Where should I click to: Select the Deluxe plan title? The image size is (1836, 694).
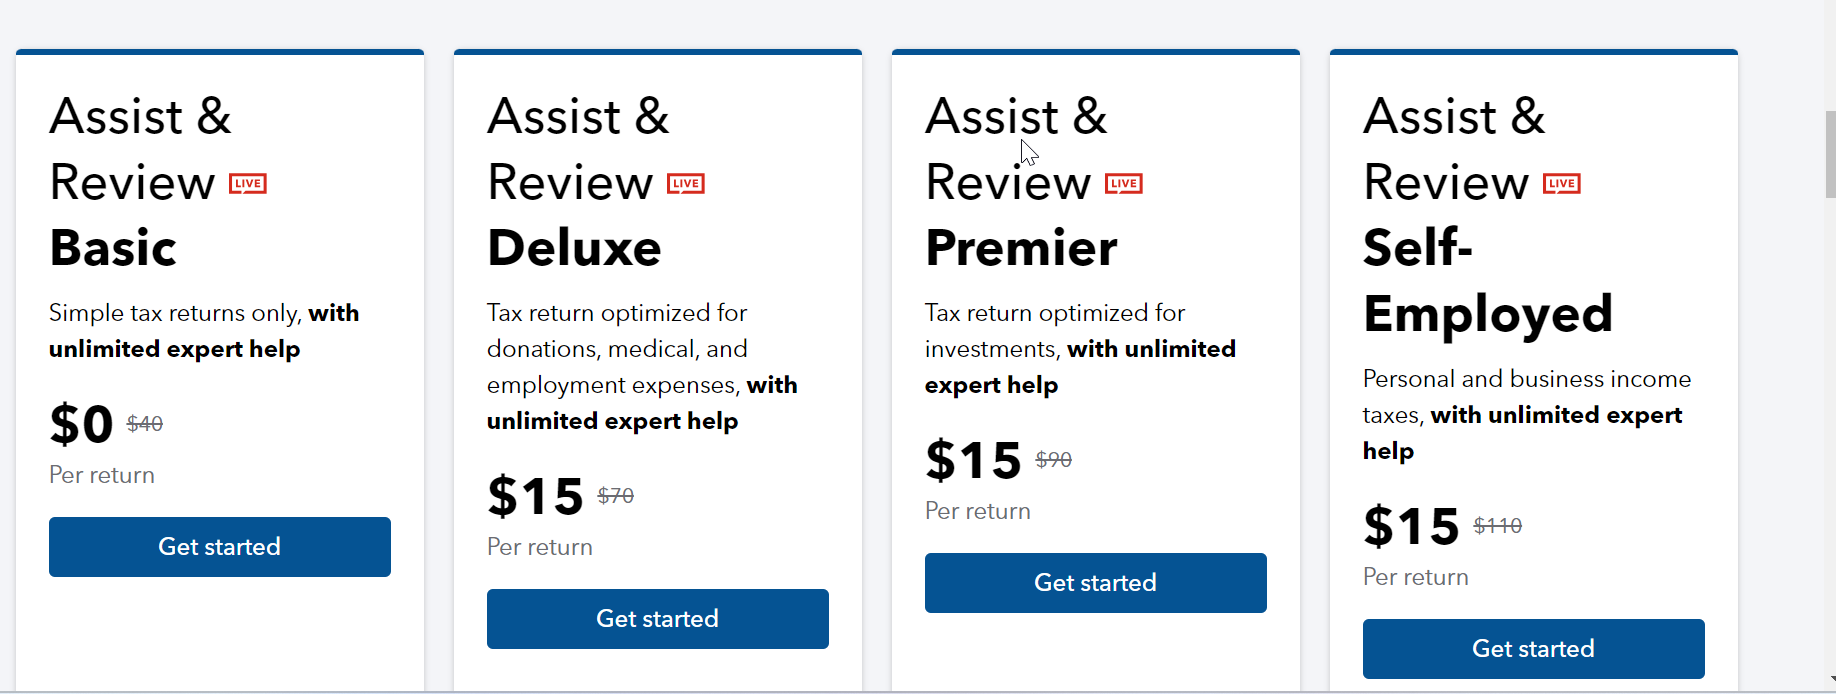pos(574,248)
